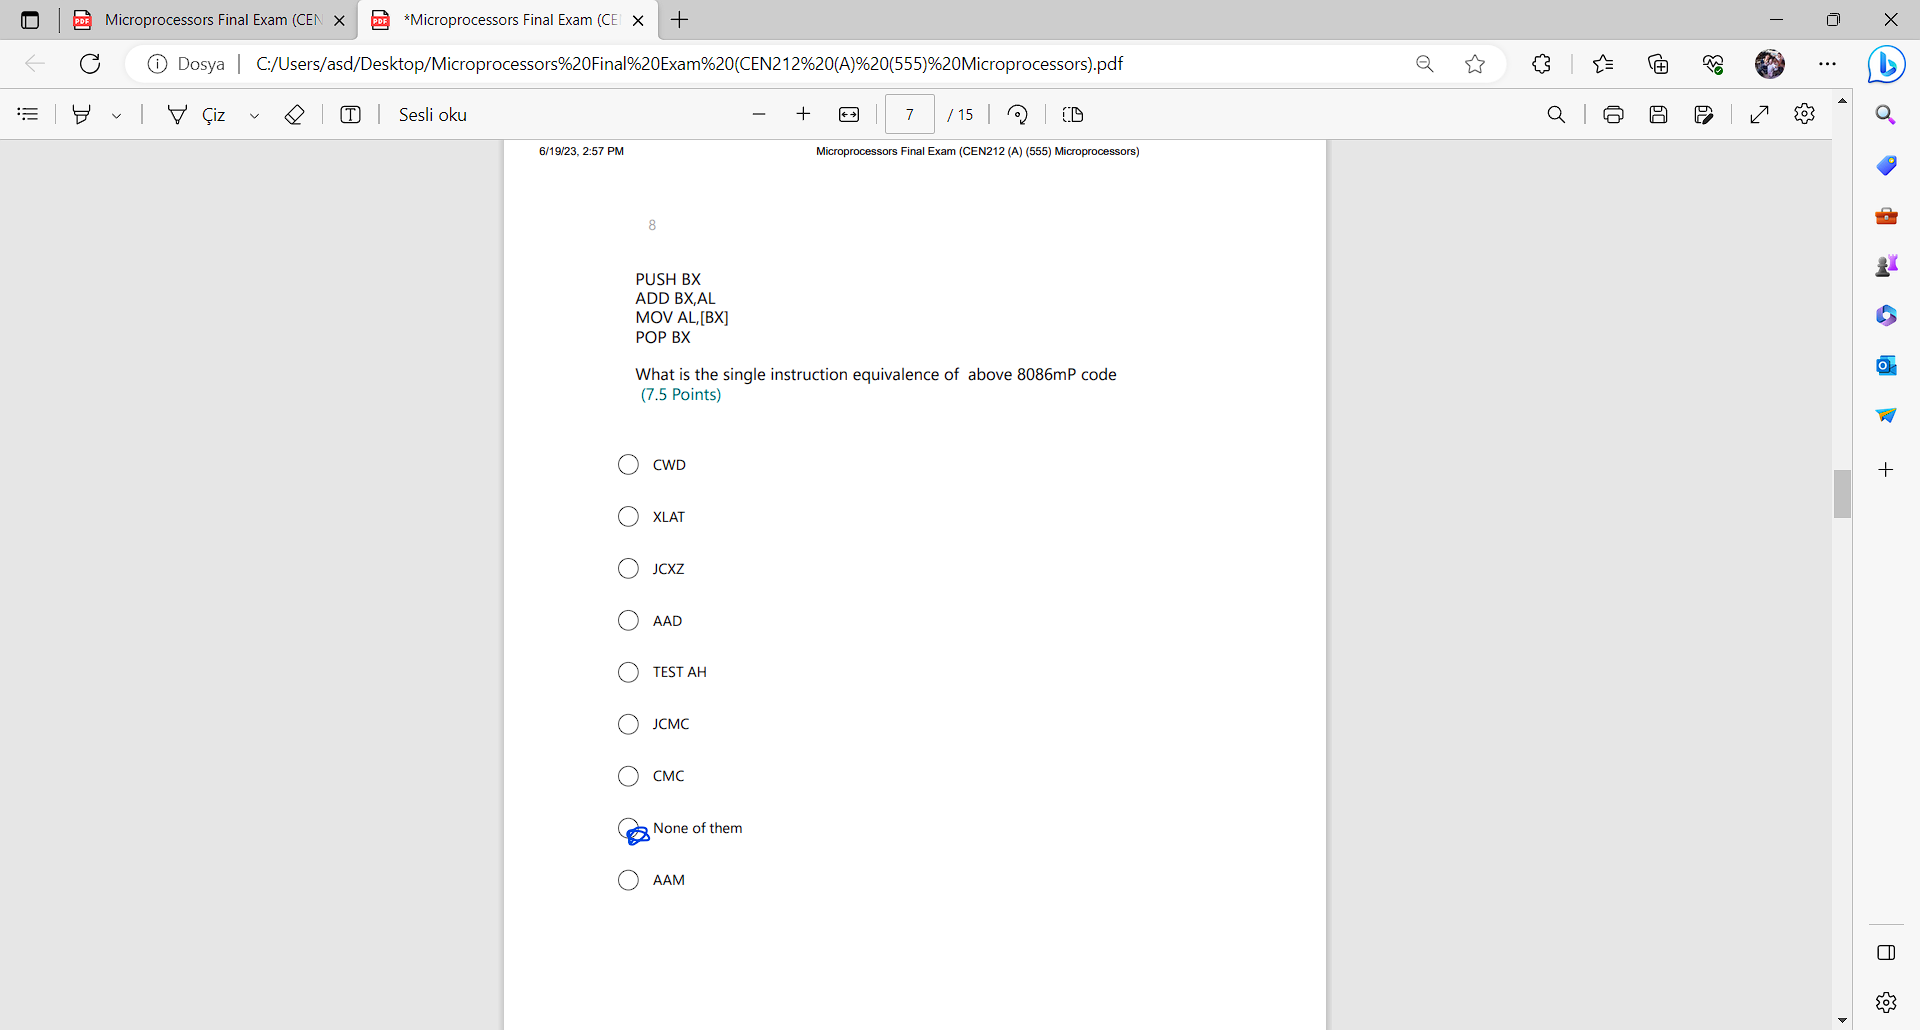Image resolution: width=1920 pixels, height=1030 pixels.
Task: Open the add text annotation tool
Action: point(351,114)
